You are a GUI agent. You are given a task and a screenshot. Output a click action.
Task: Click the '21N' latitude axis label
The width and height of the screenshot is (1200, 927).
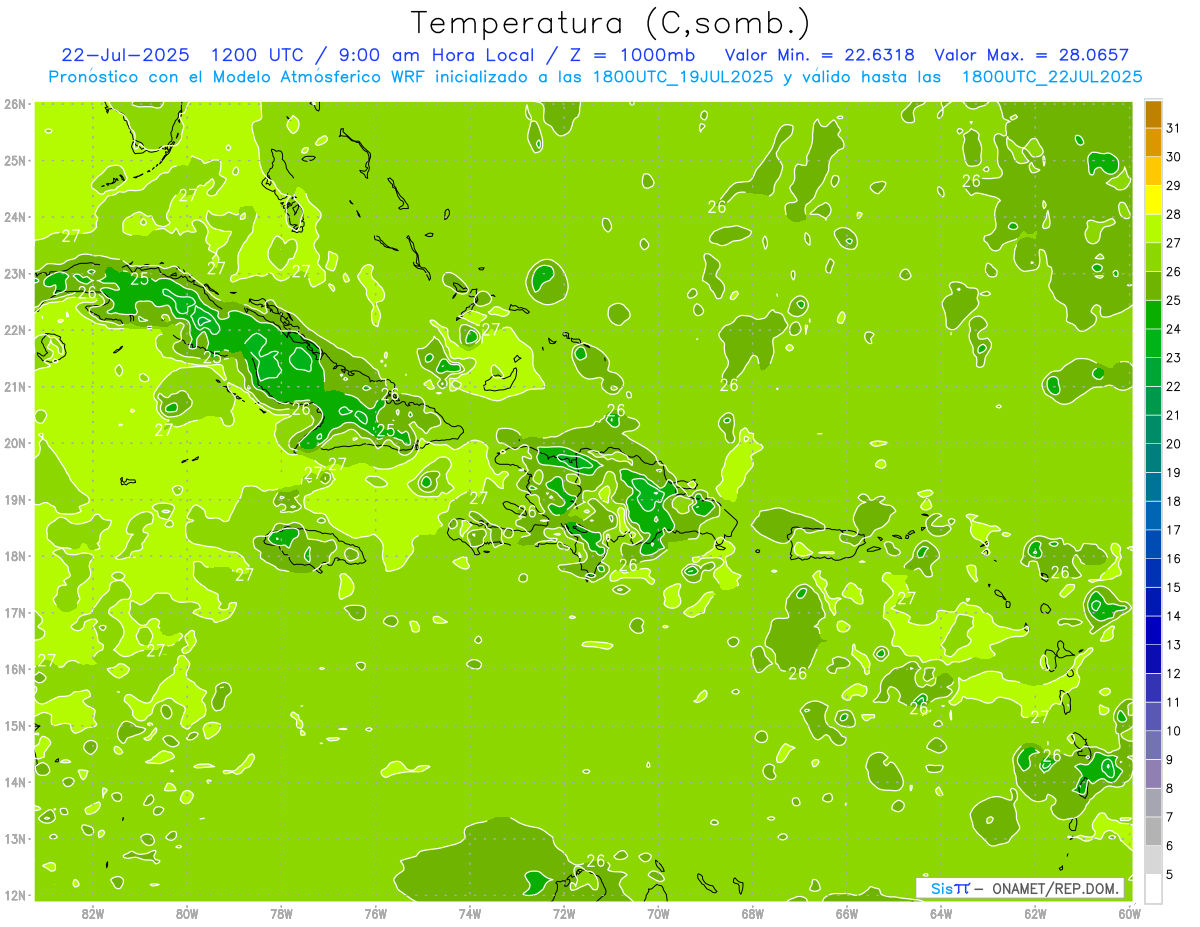[x=15, y=386]
